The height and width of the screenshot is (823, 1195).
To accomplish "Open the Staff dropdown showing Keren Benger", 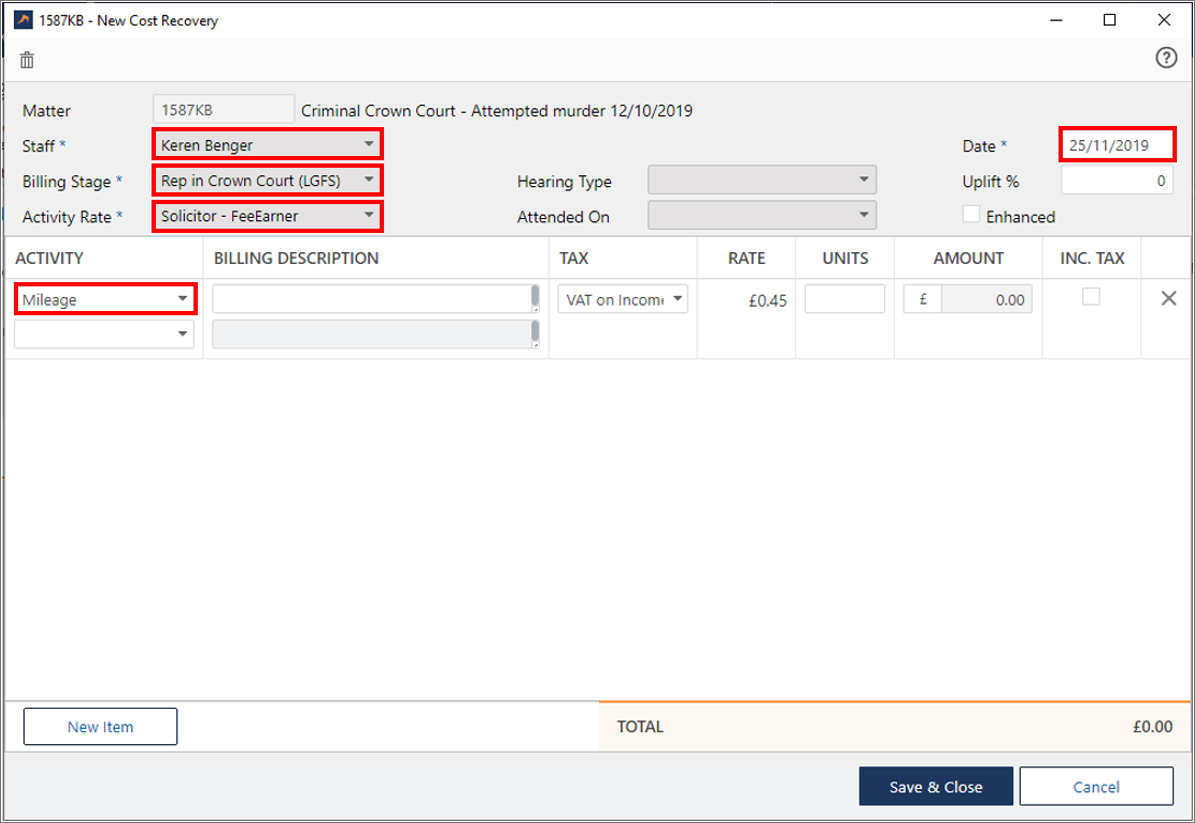I will (267, 145).
